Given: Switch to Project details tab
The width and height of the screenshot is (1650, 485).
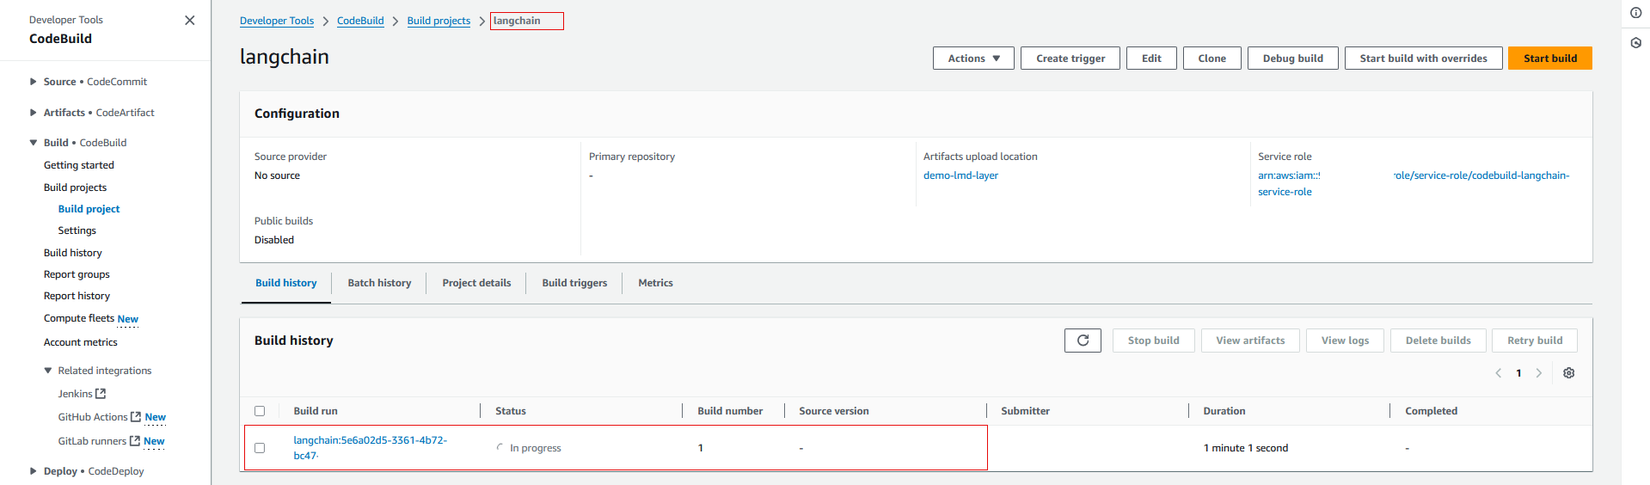Looking at the screenshot, I should 476,283.
